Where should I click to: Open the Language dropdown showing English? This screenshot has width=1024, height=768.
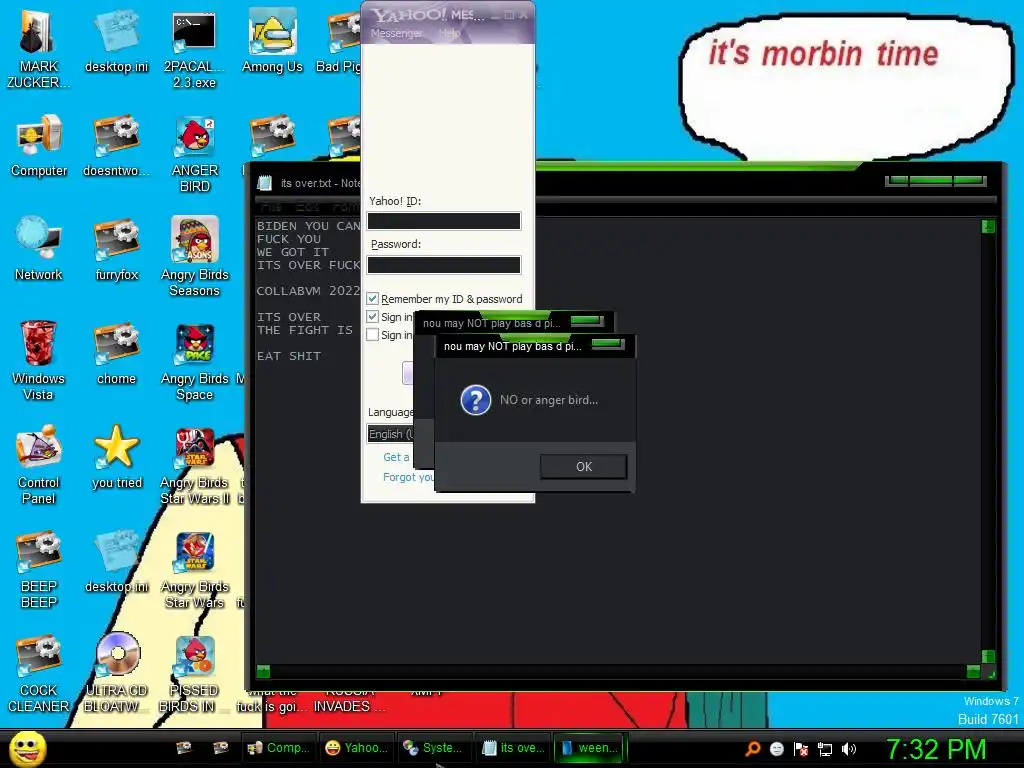[x=391, y=434]
